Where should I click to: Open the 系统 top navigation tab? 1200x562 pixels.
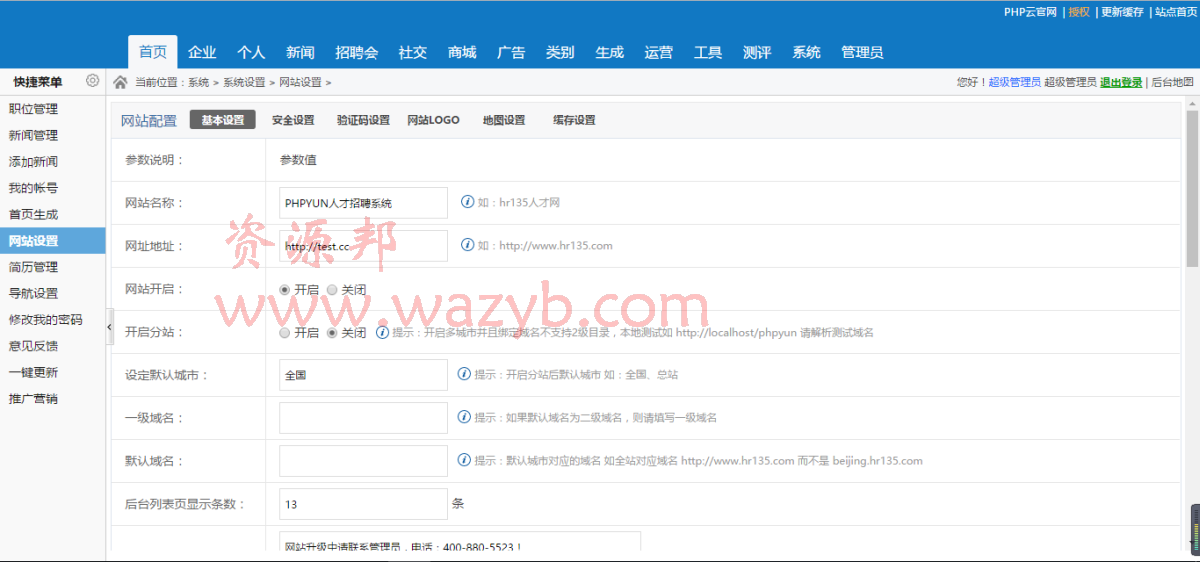tap(806, 52)
